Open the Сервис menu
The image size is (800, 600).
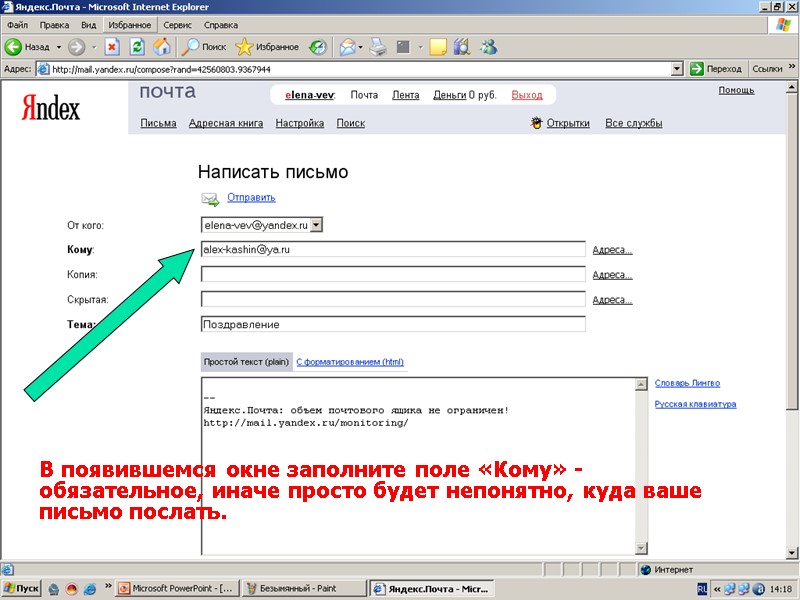(x=178, y=24)
